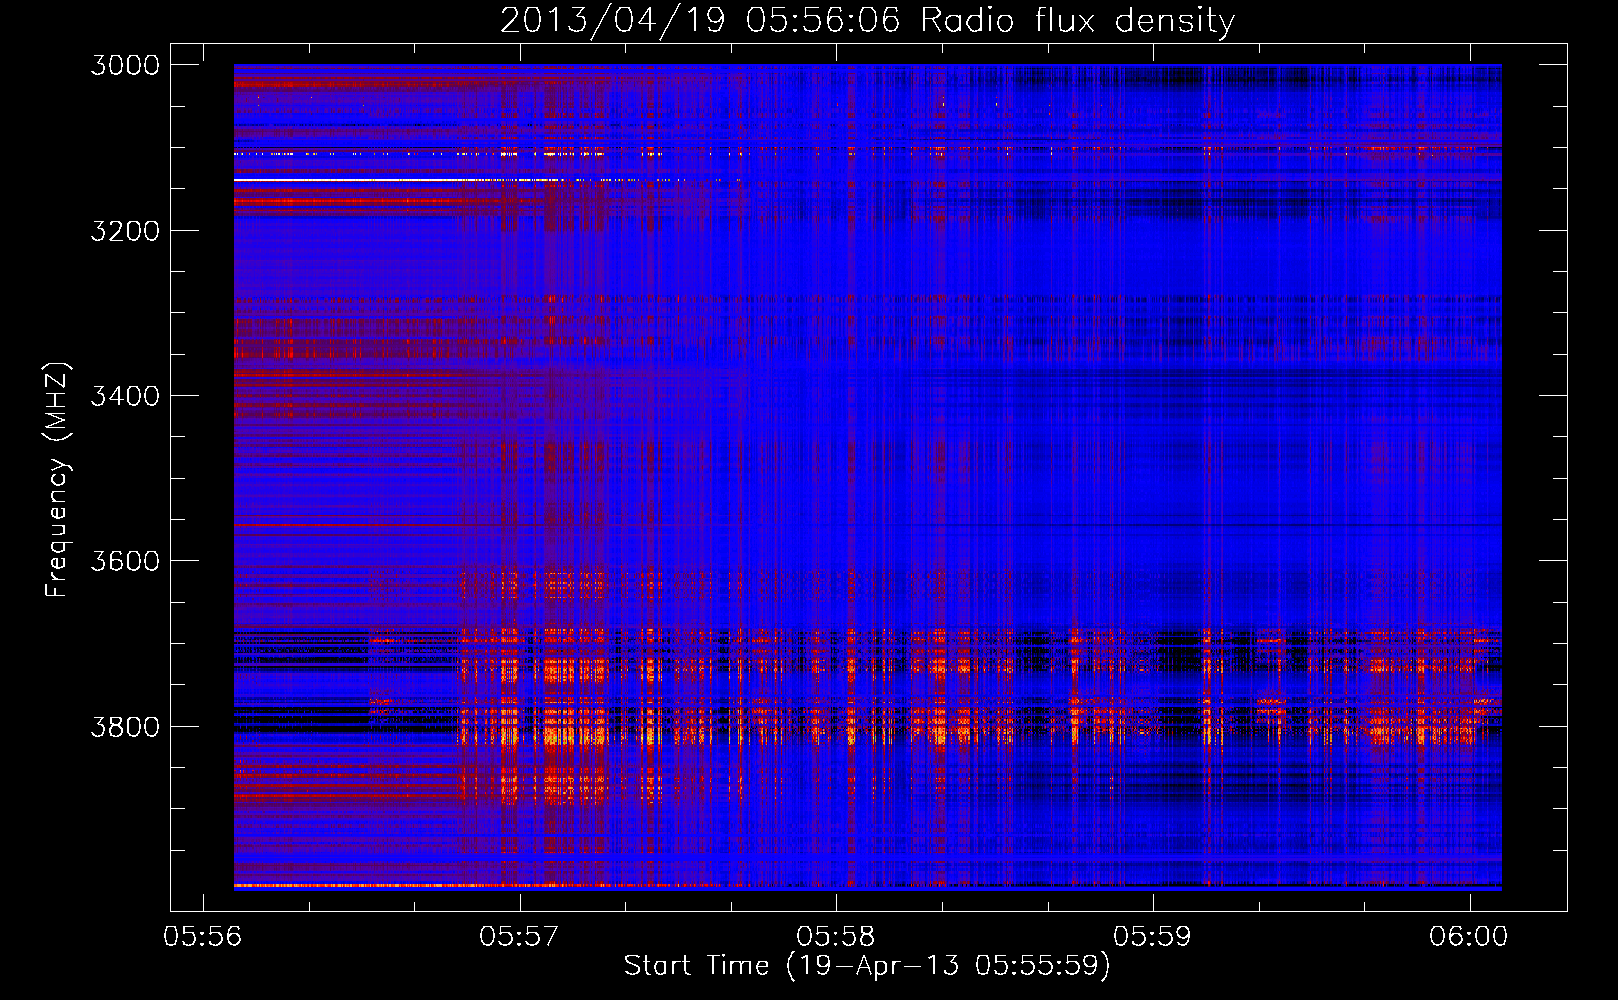This screenshot has height=1000, width=1618.
Task: Click the 'Frequency (MHZ)' y-axis label
Action: tap(57, 479)
